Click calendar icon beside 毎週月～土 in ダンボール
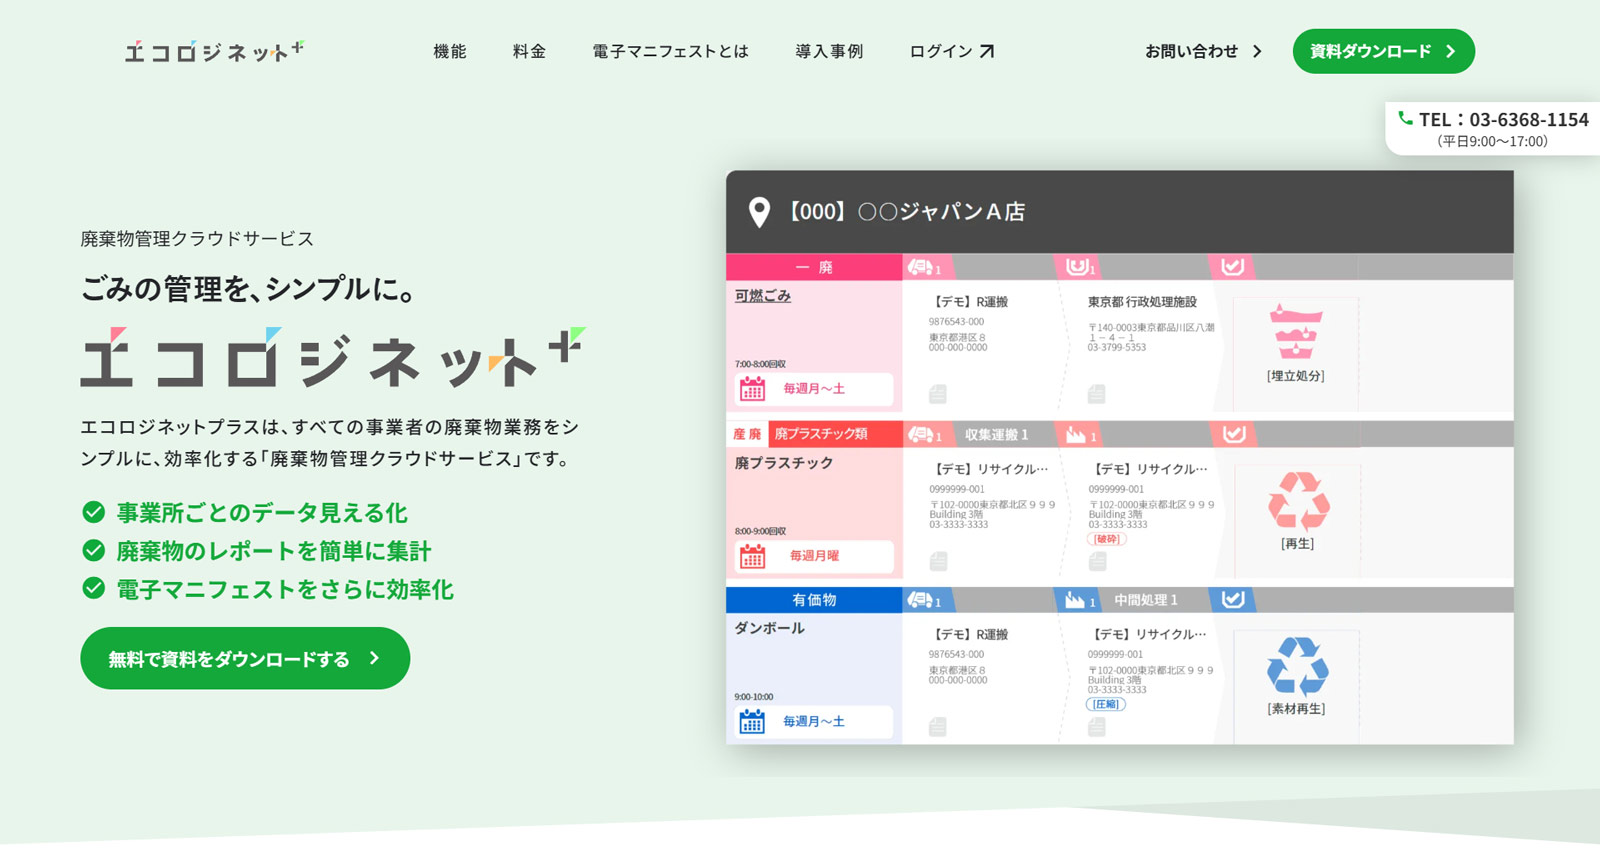 pyautogui.click(x=752, y=721)
